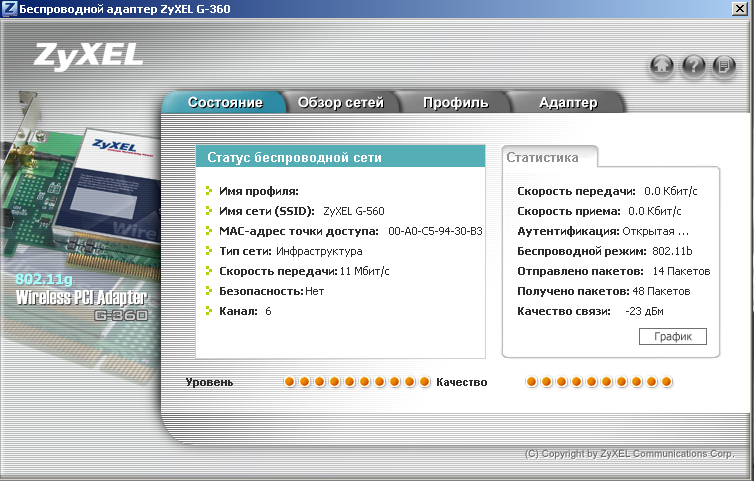Click the Инфраструктура network type value

coord(319,251)
